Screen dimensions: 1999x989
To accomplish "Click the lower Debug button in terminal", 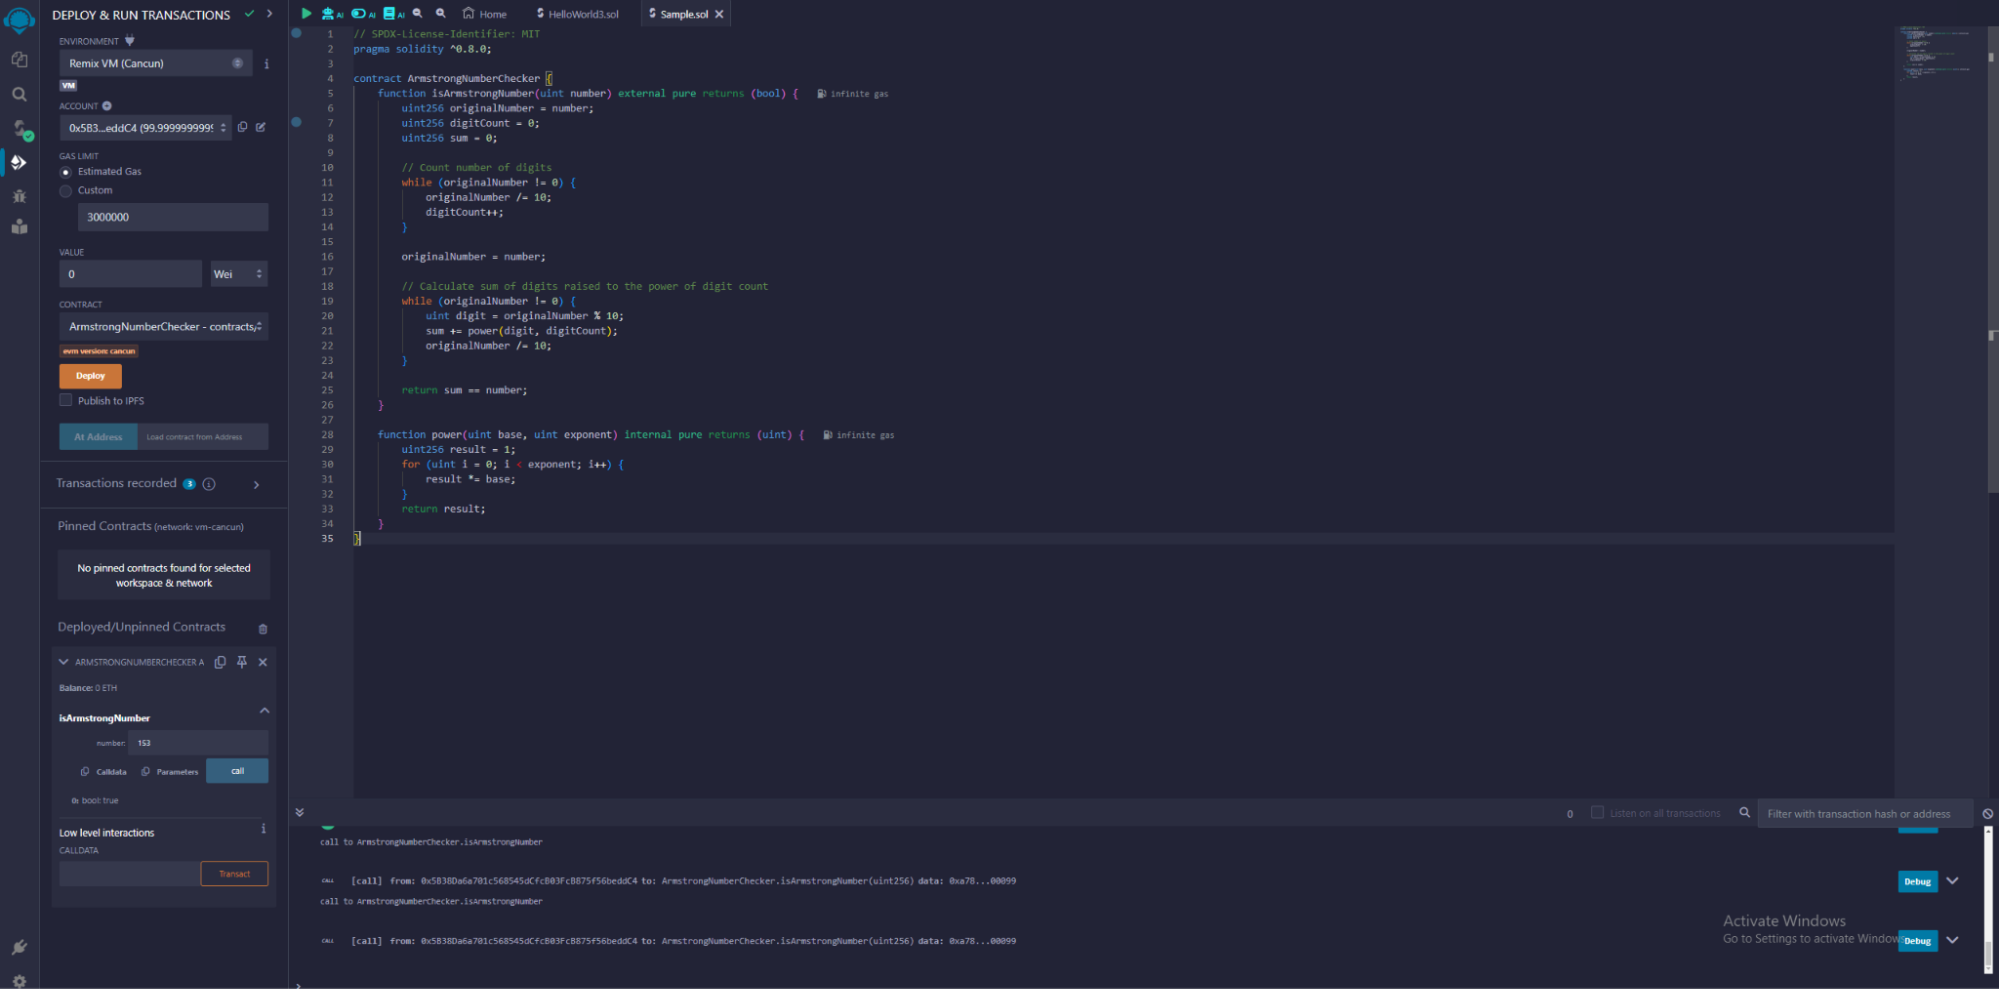I will click(1917, 941).
